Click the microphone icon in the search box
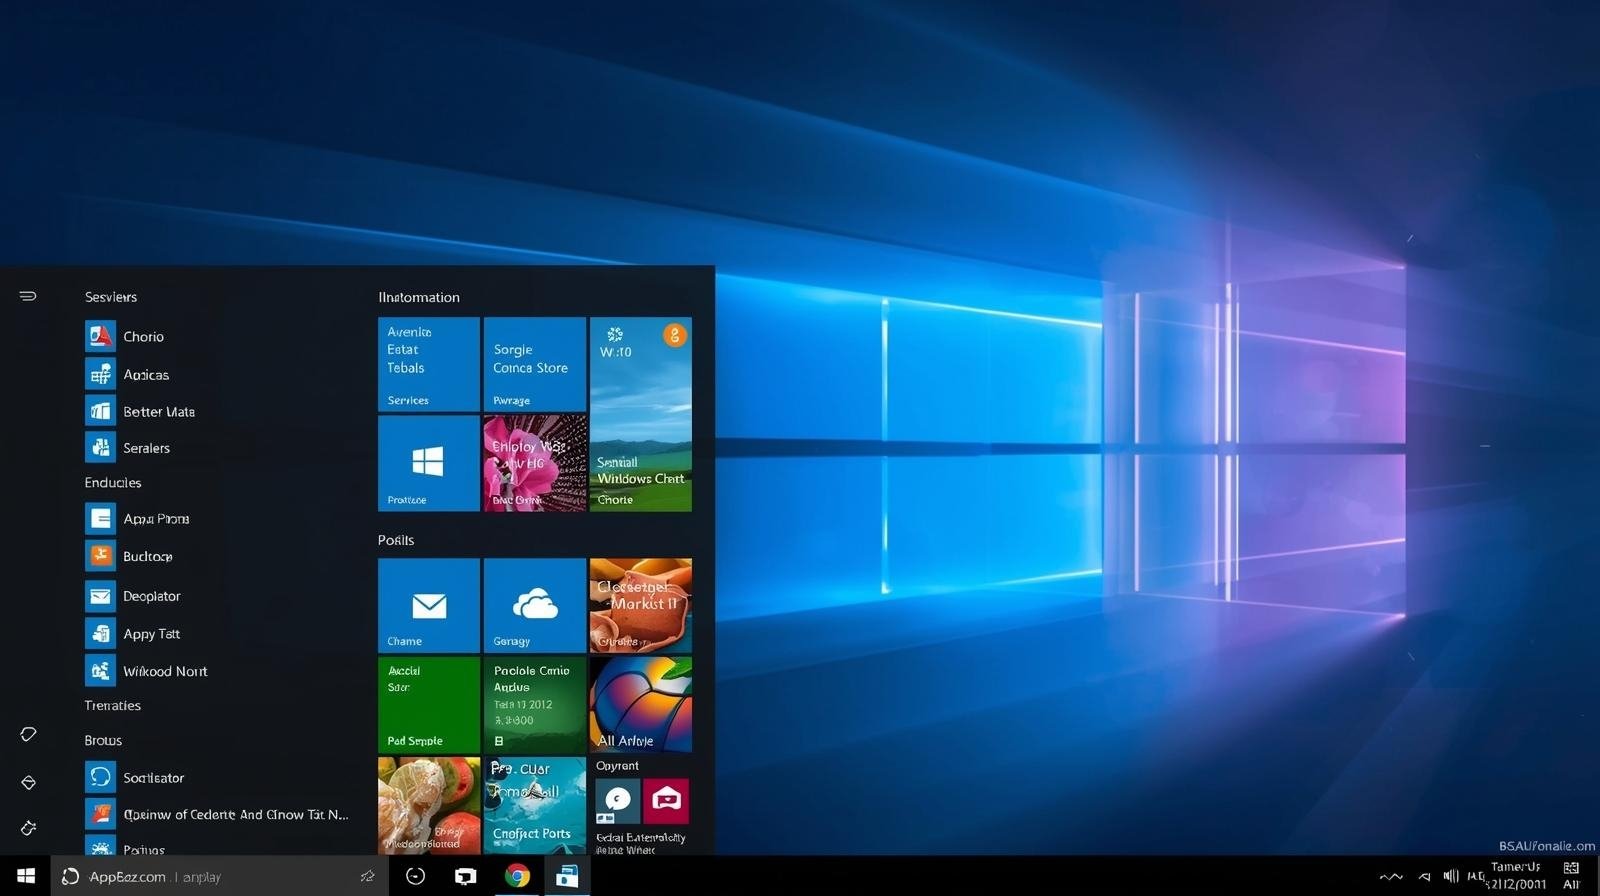Viewport: 1600px width, 896px height. point(367,876)
